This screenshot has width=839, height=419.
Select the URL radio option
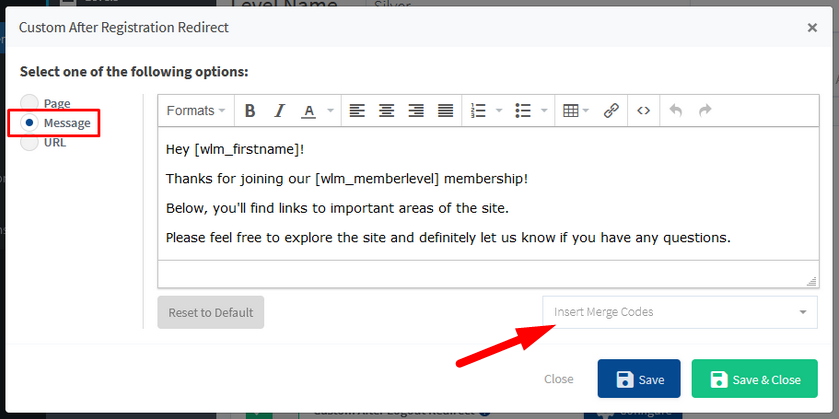[x=29, y=142]
